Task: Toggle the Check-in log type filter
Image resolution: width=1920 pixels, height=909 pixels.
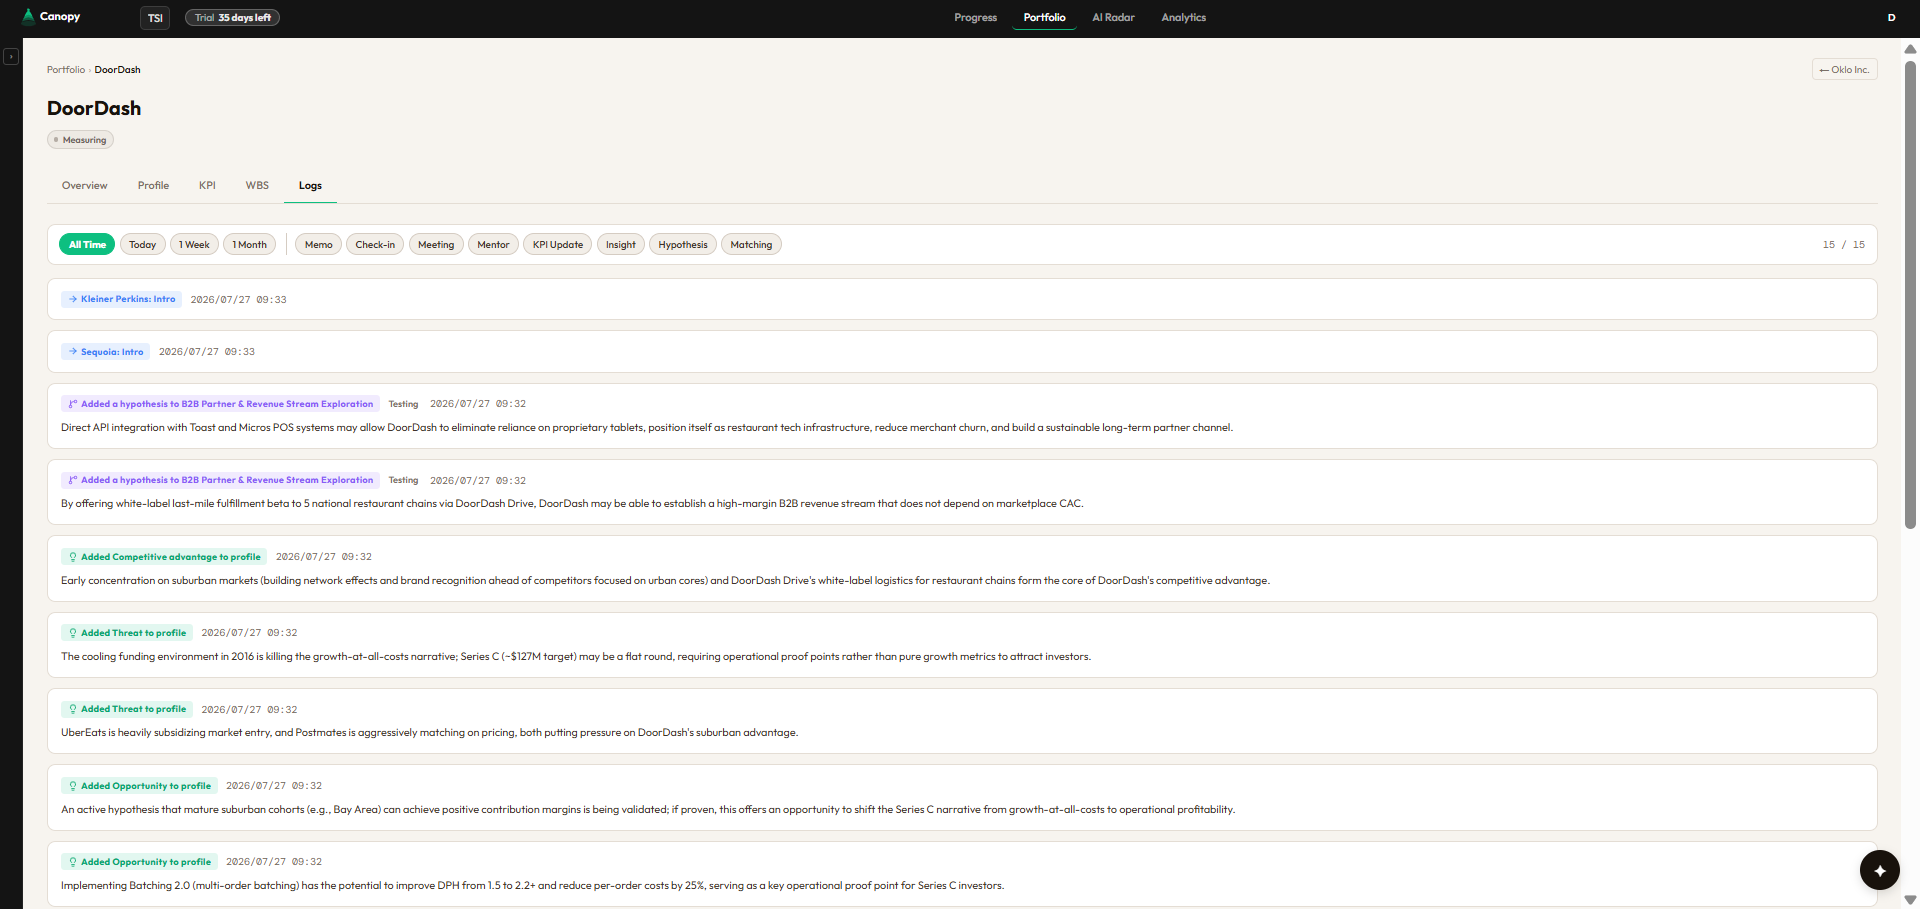Action: pyautogui.click(x=375, y=244)
